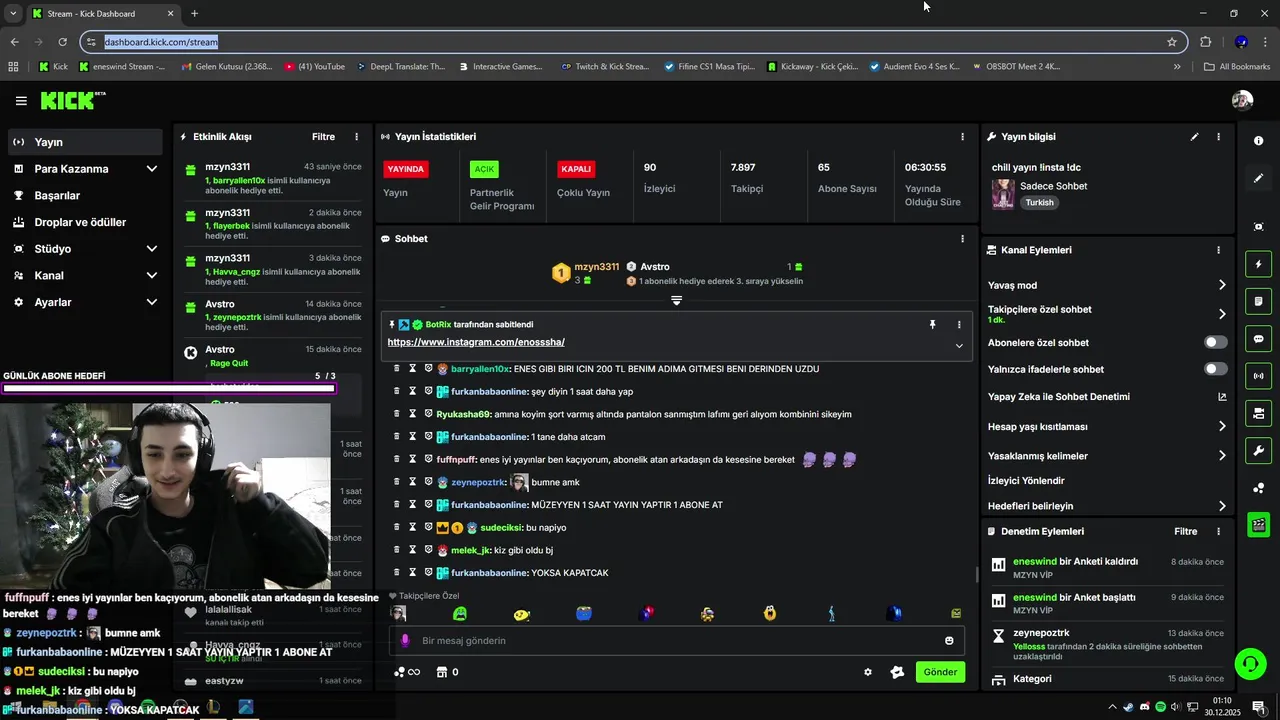Open the pinned Instagram link
The height and width of the screenshot is (720, 1280).
coord(476,342)
